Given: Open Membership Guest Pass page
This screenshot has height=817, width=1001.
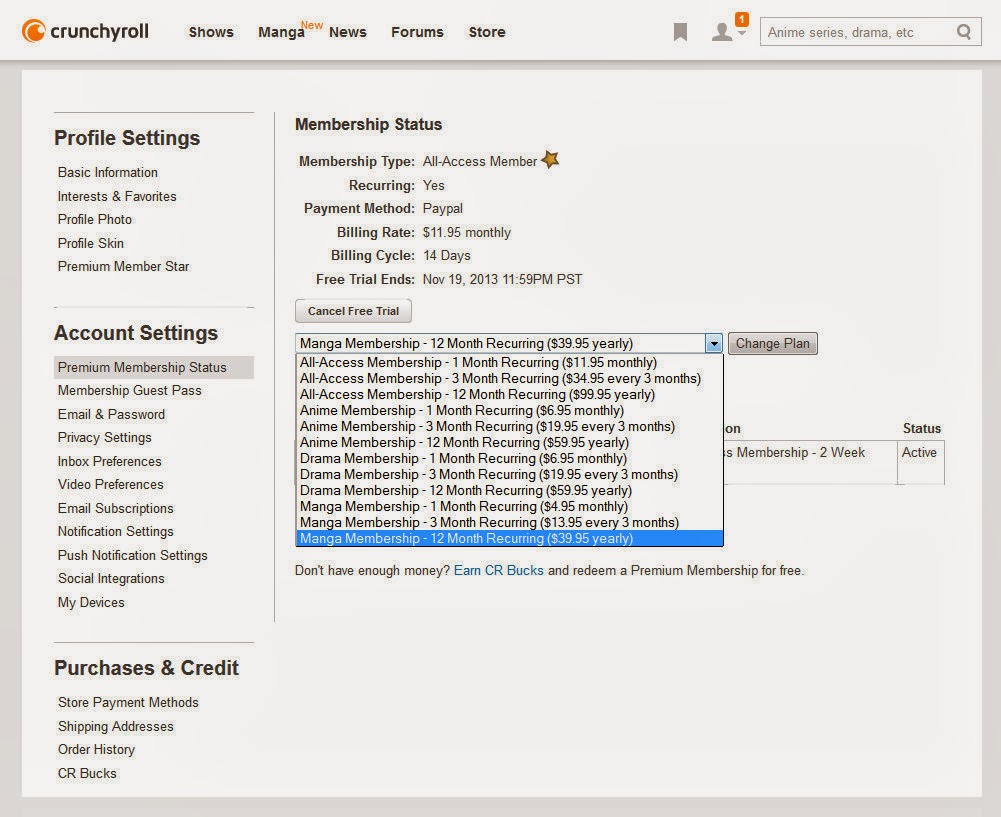Looking at the screenshot, I should point(130,390).
